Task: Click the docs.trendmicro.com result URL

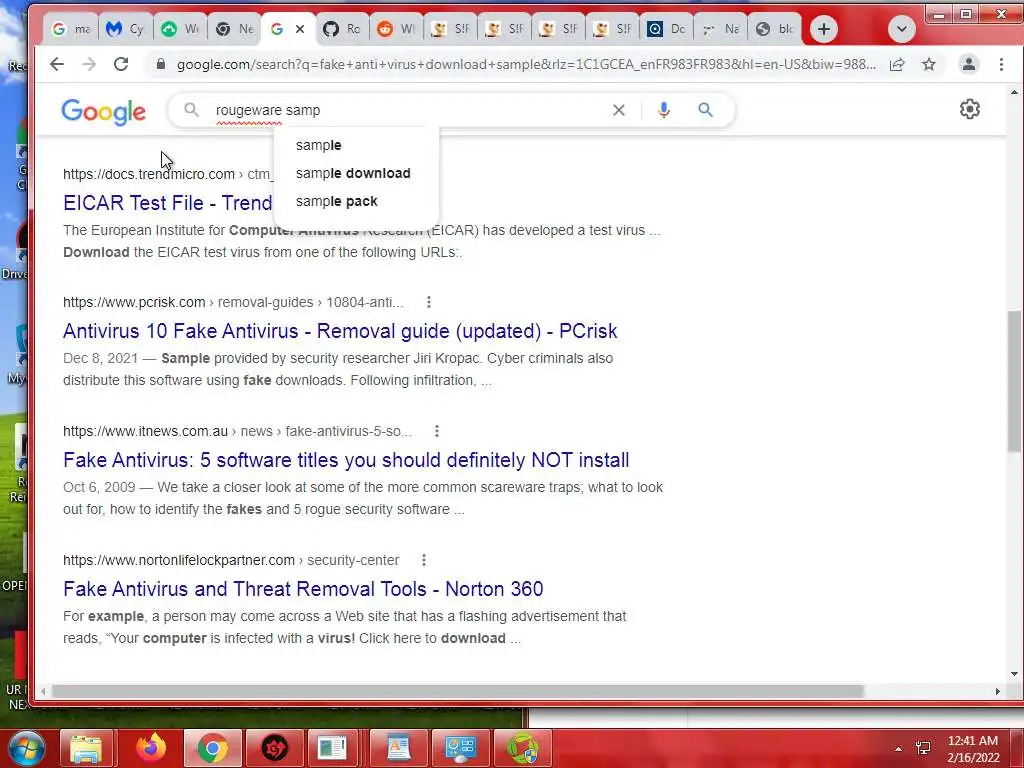Action: coord(167,174)
